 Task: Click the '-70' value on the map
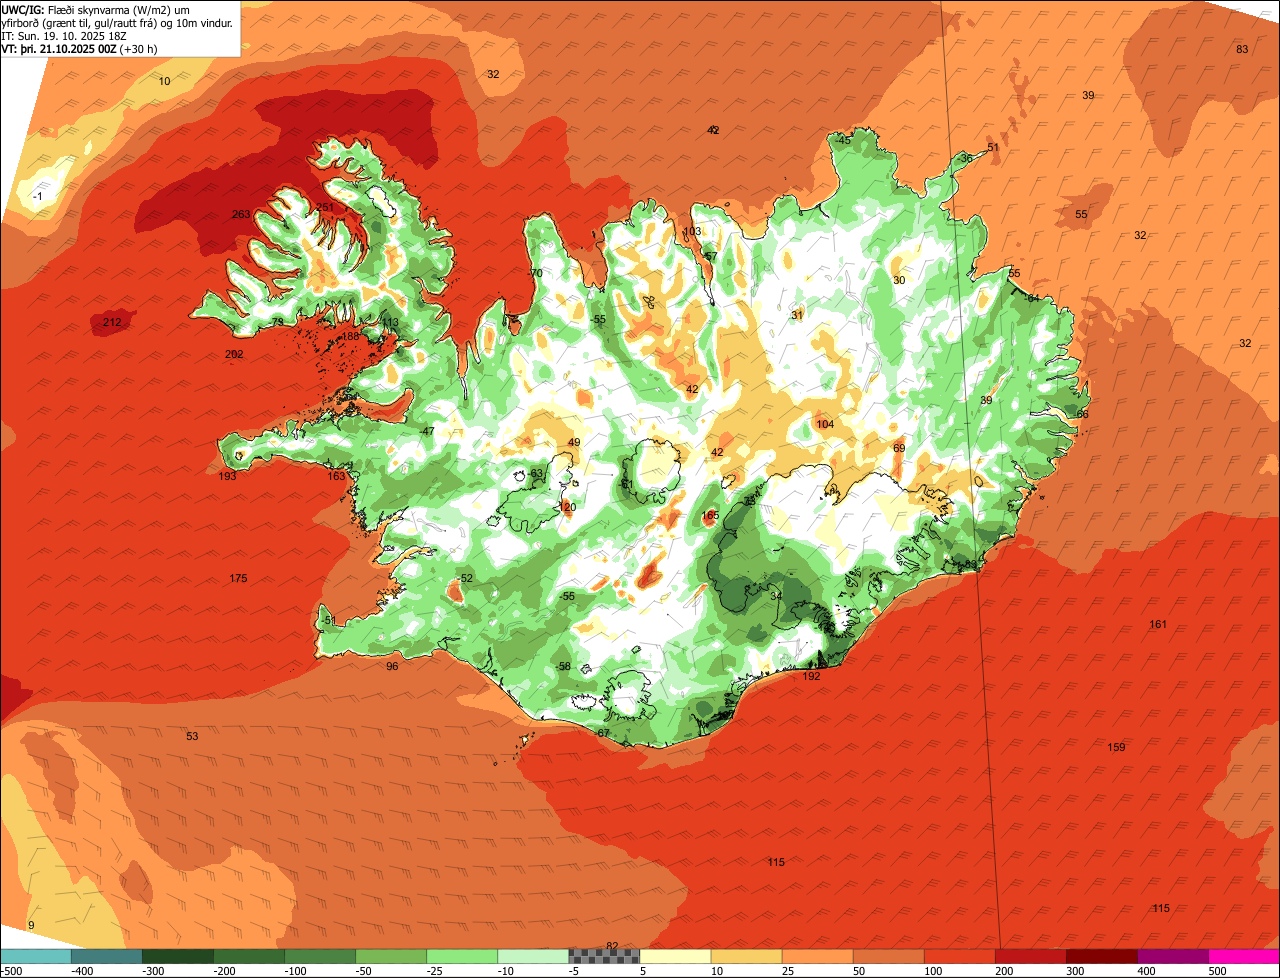535,273
